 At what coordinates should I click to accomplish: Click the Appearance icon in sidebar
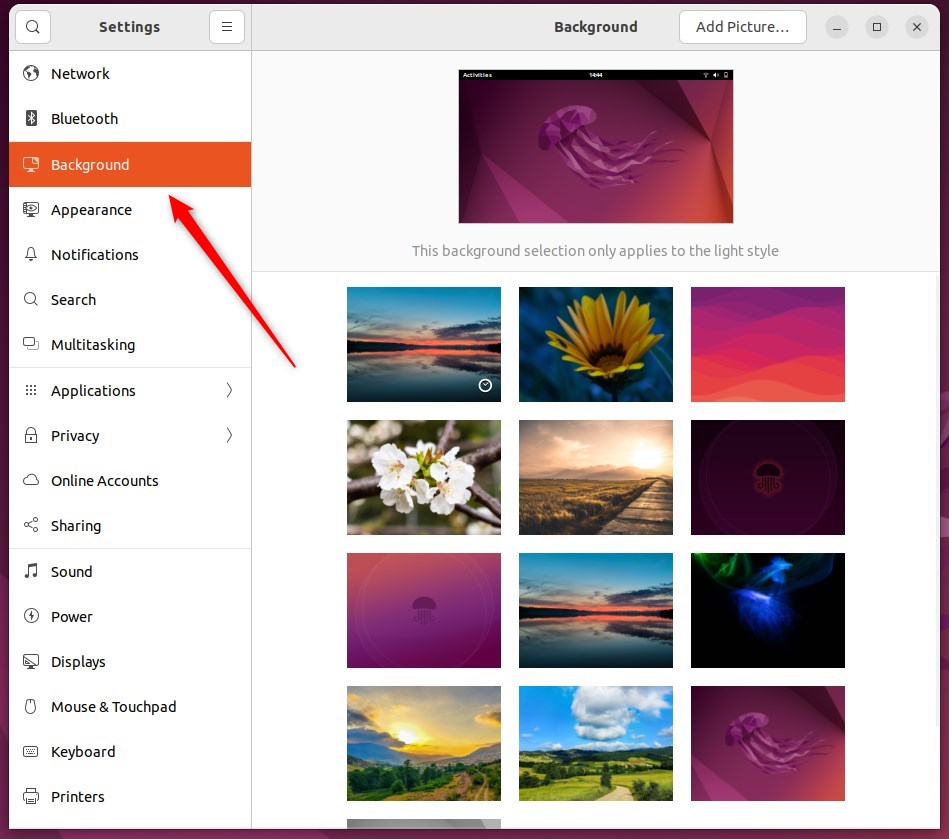coord(31,209)
